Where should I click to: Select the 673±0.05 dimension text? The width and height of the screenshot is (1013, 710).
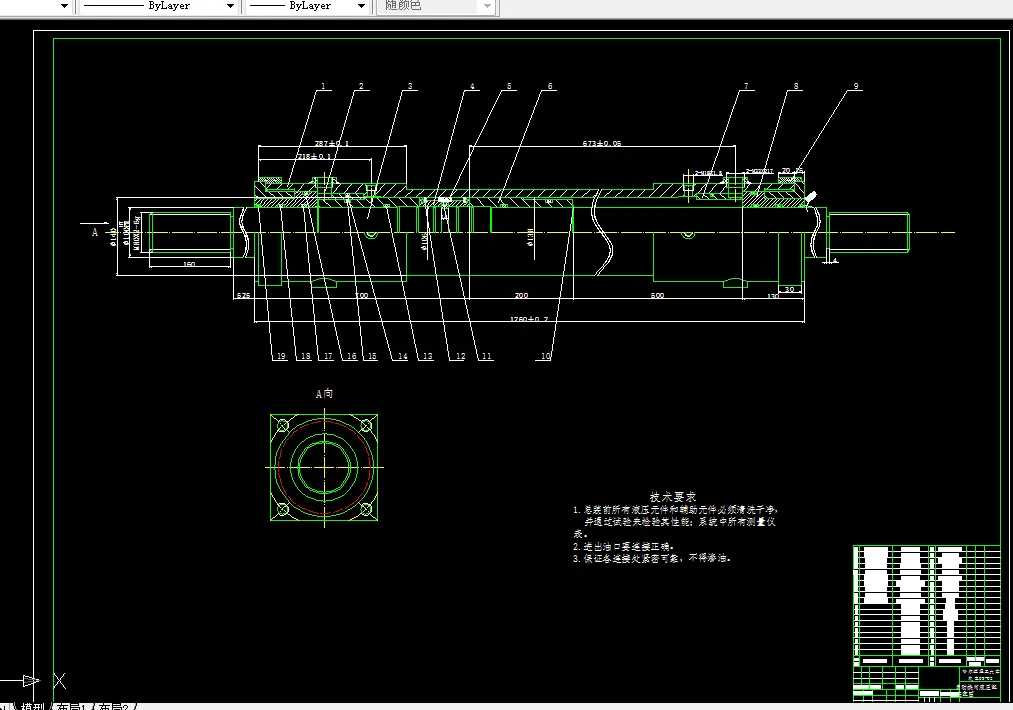tap(601, 143)
